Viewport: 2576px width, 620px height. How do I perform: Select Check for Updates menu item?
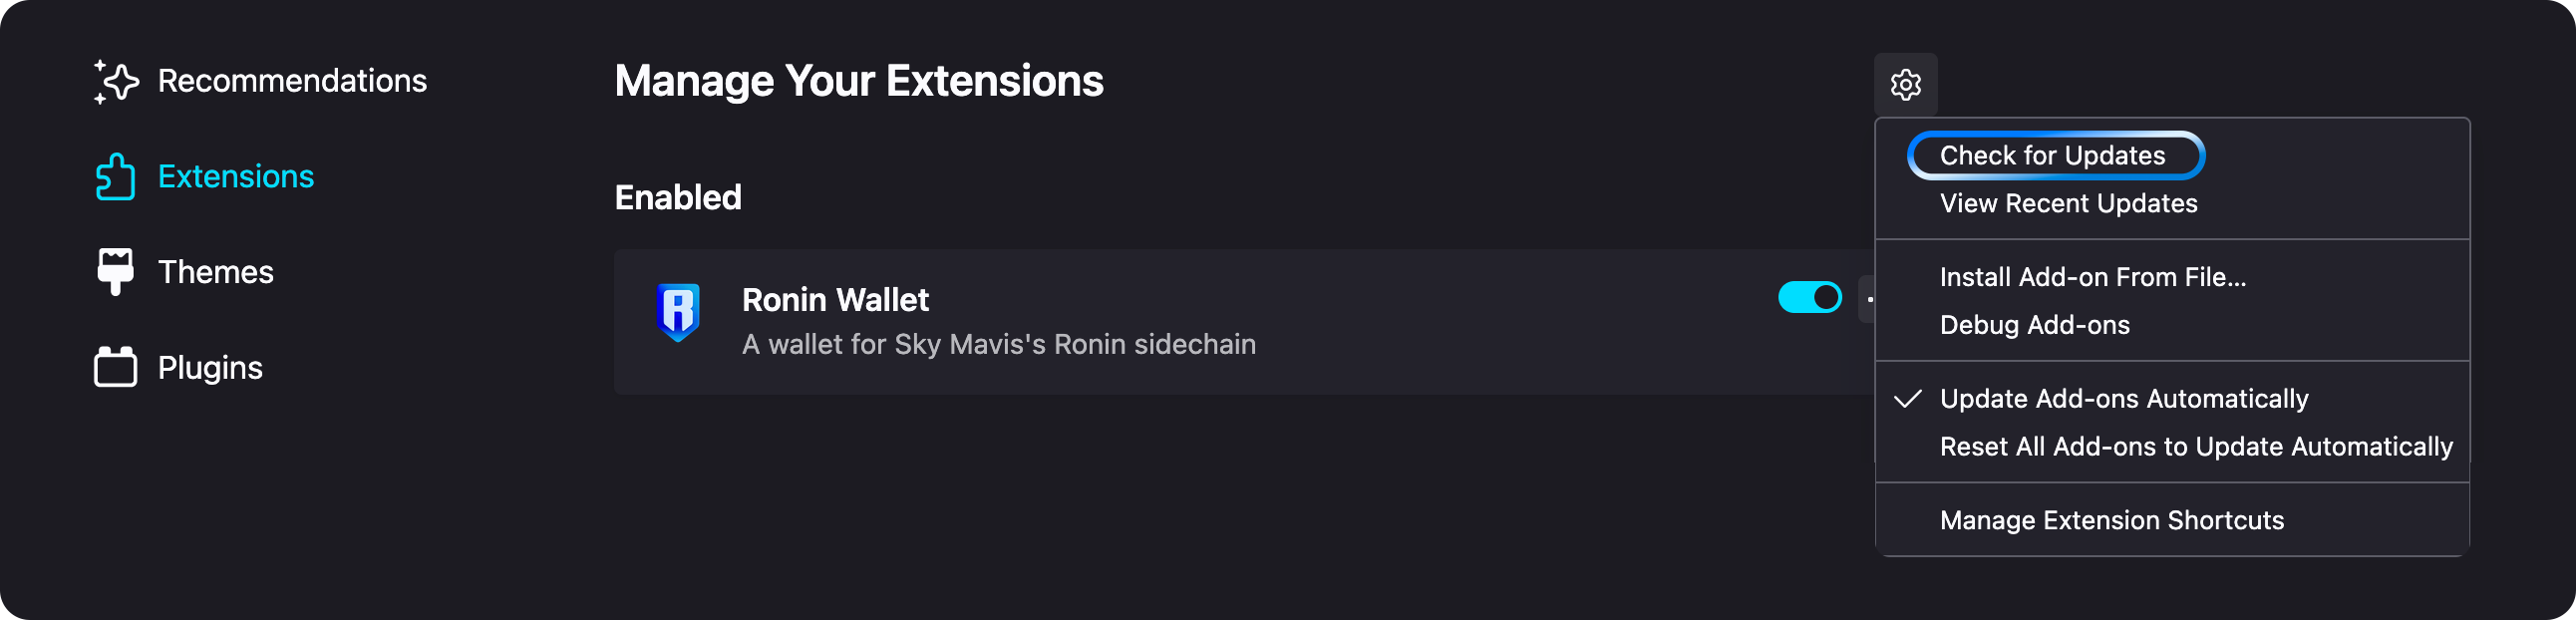(x=2055, y=156)
